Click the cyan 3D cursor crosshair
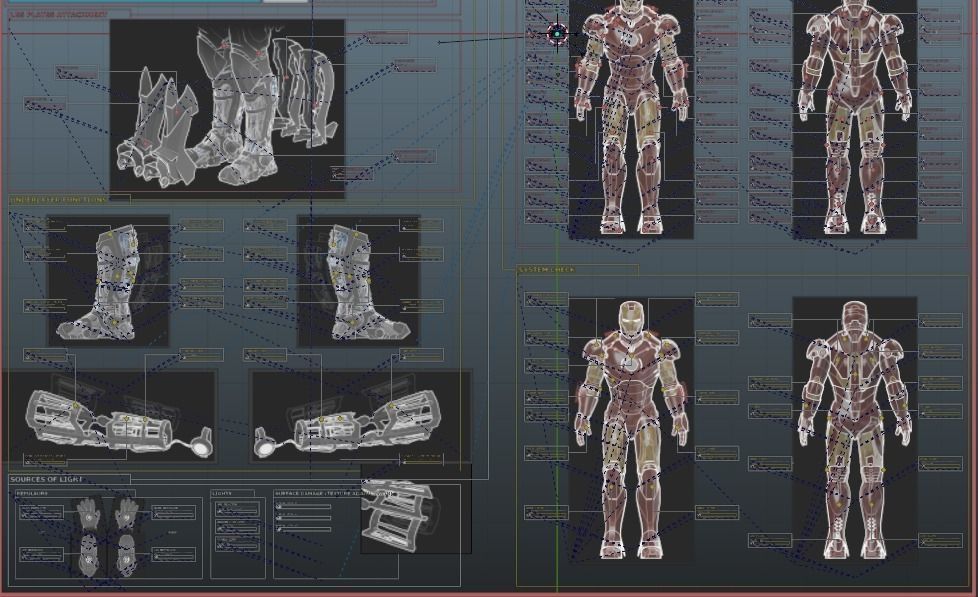 [x=557, y=34]
